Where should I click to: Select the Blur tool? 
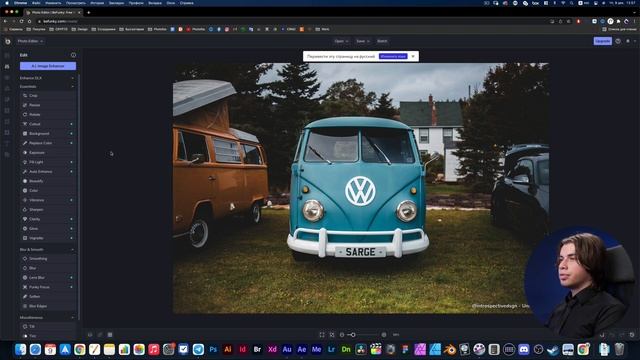point(48,268)
